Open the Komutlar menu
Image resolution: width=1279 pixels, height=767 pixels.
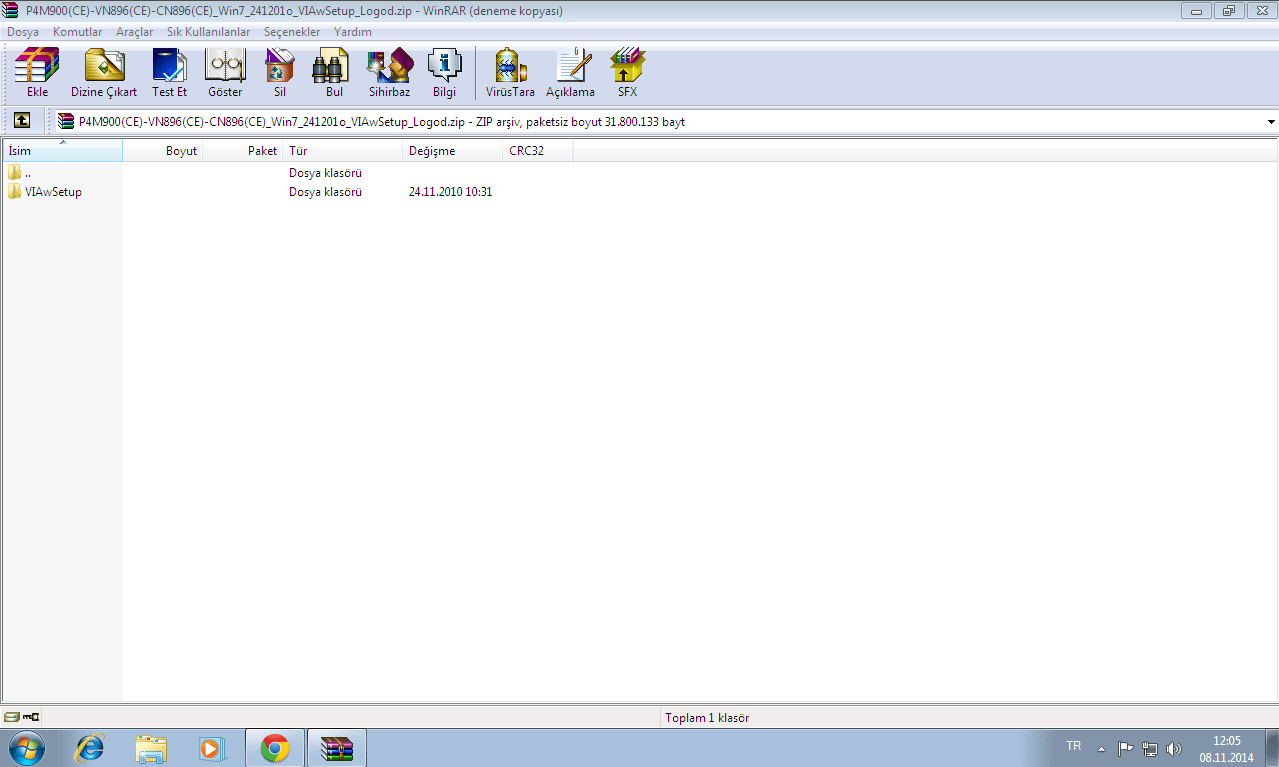[78, 32]
